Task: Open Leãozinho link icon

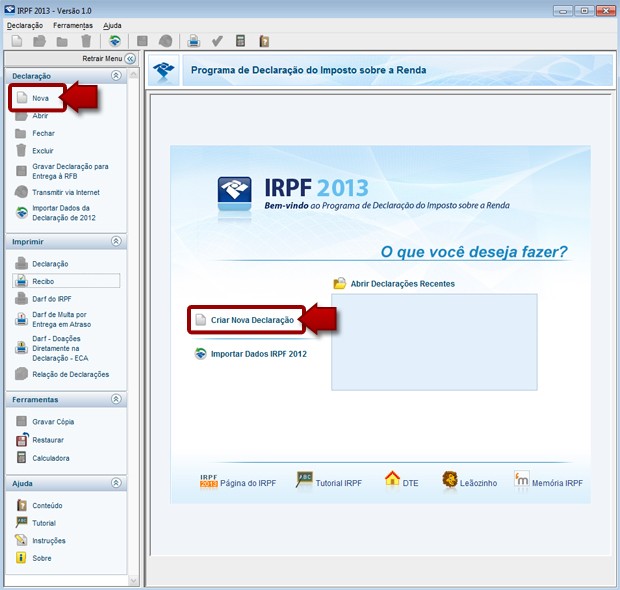Action: (450, 480)
